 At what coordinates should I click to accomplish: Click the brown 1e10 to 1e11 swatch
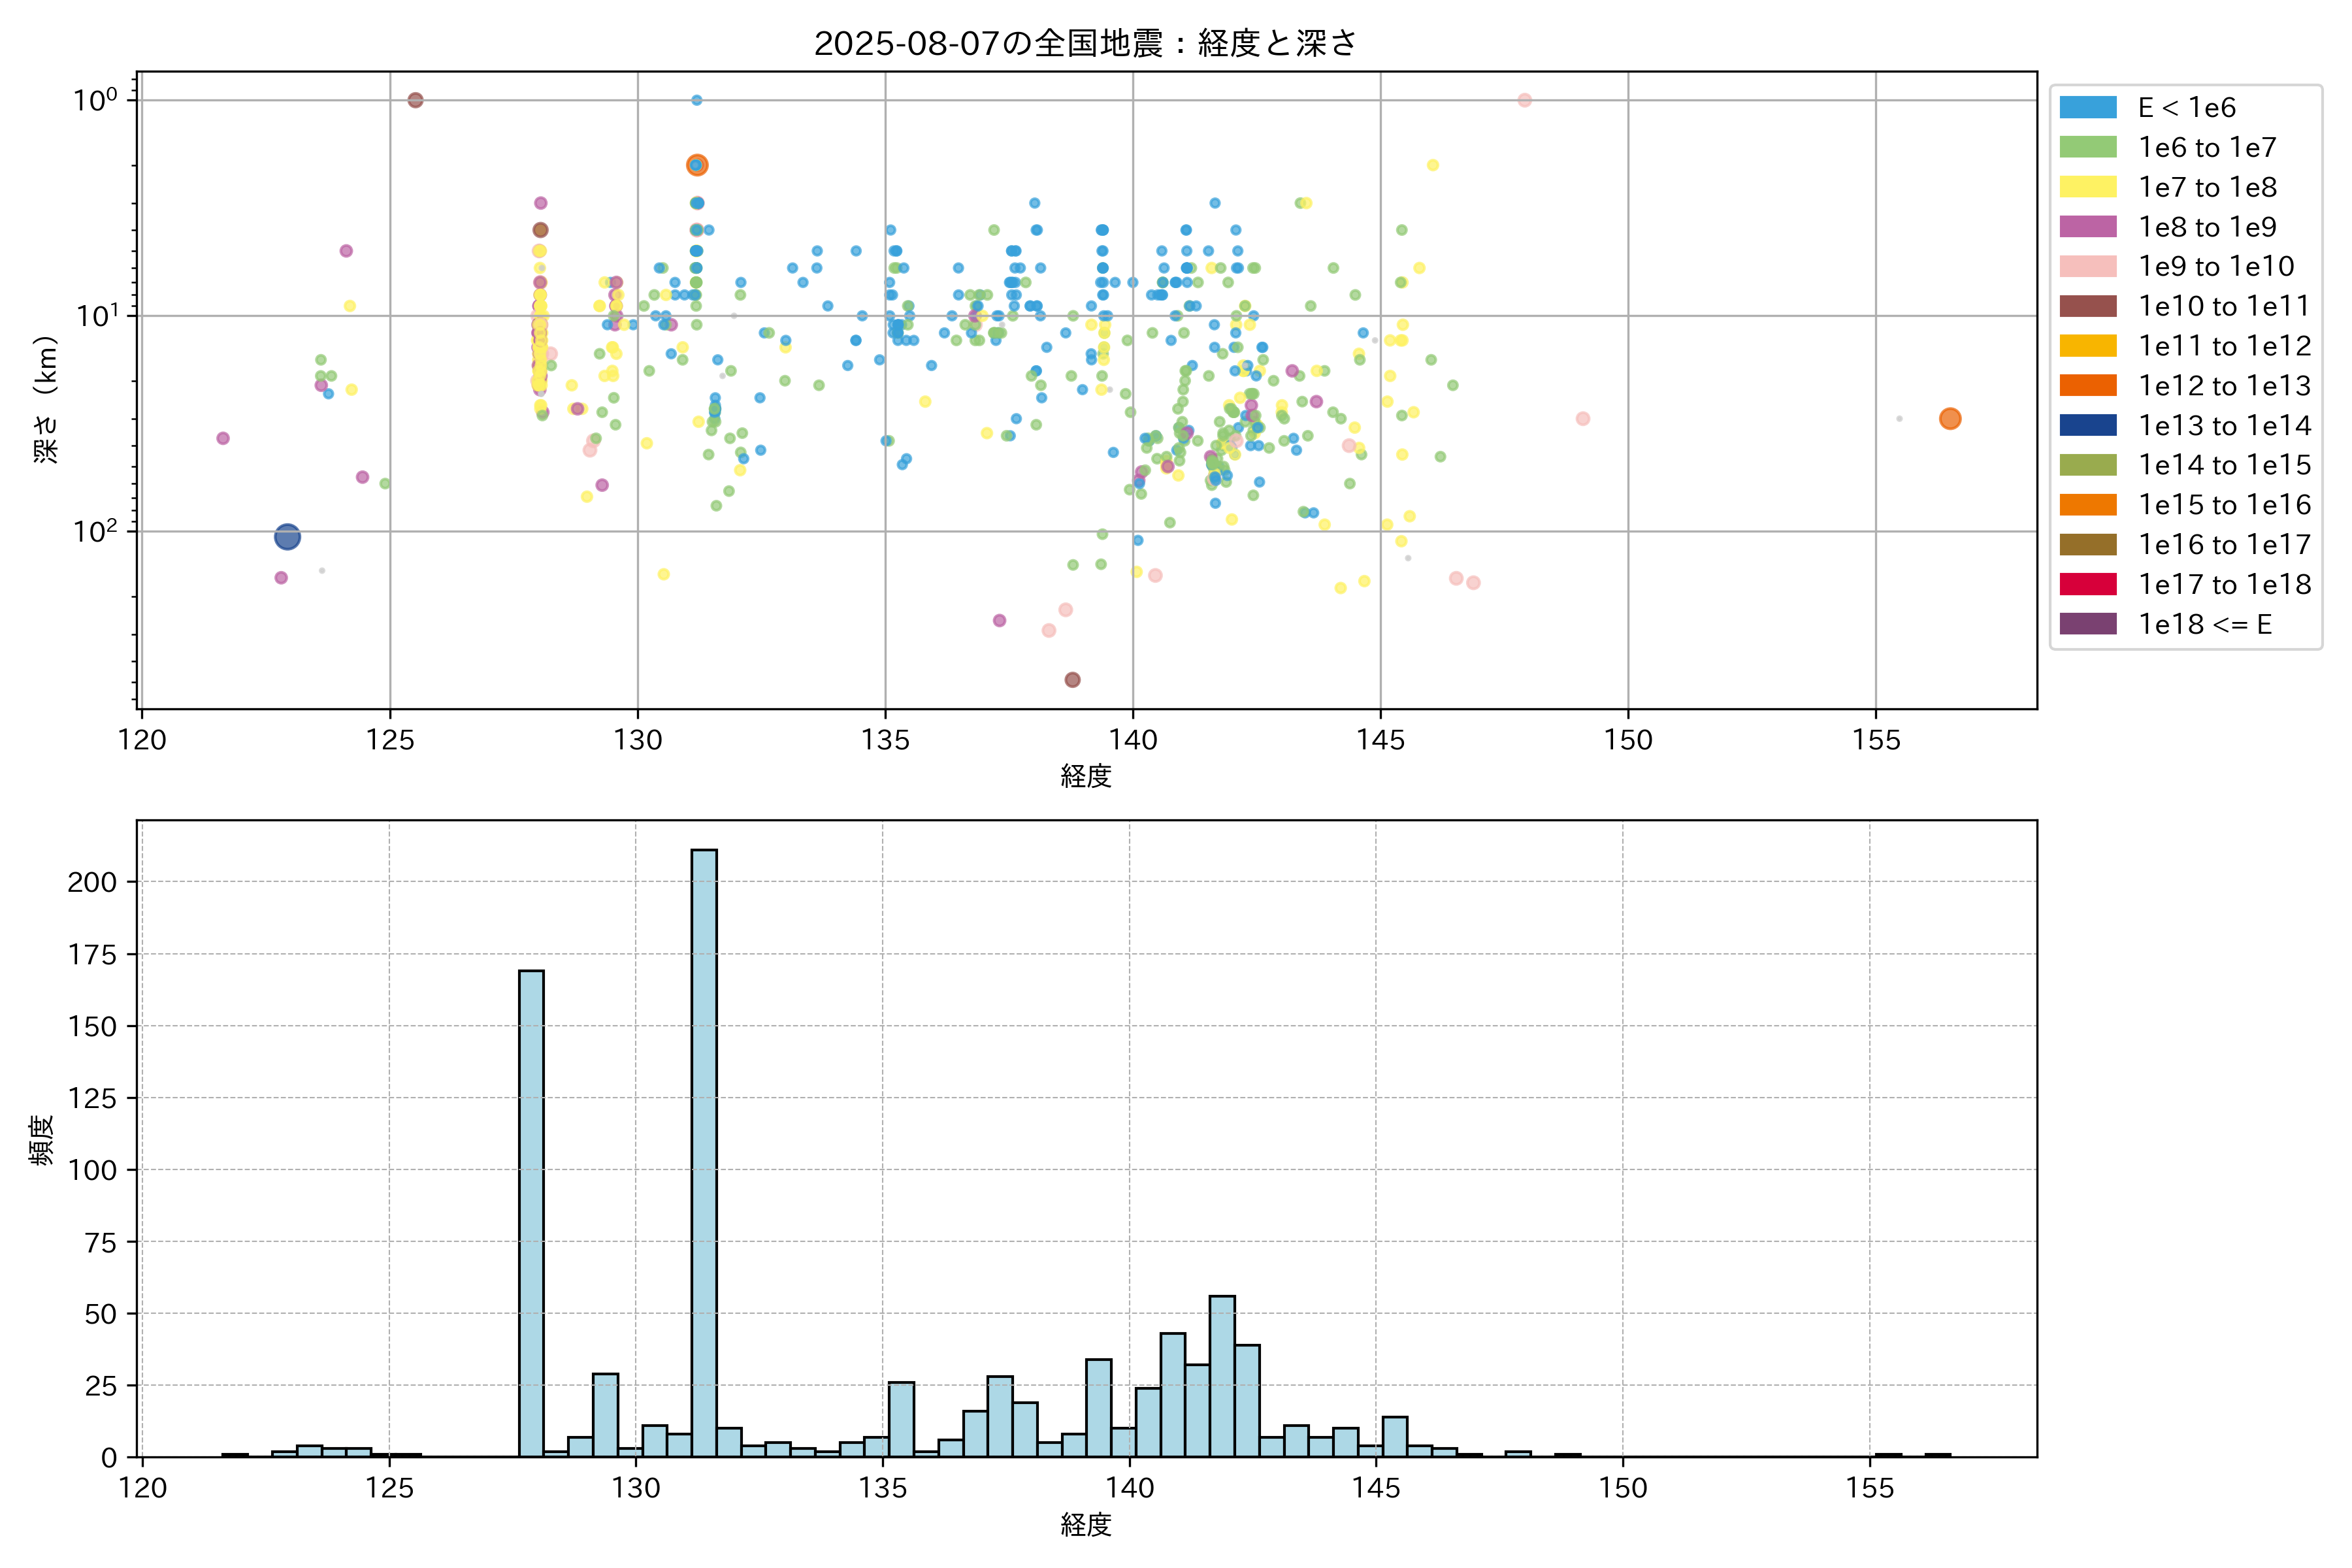(2088, 307)
